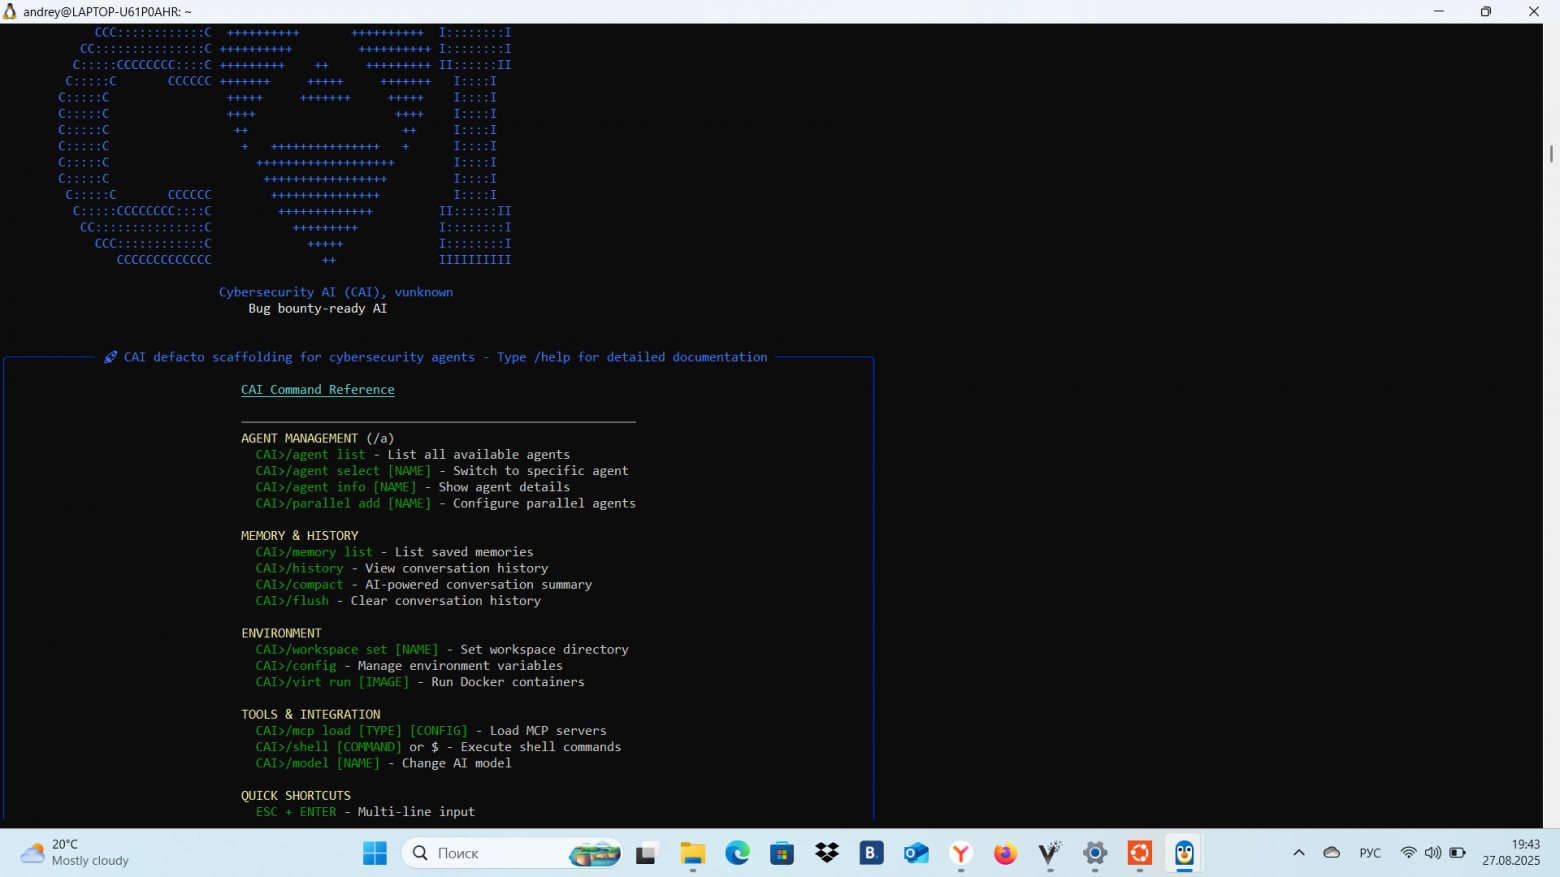
Task: Open Microsoft Edge browser
Action: [737, 853]
